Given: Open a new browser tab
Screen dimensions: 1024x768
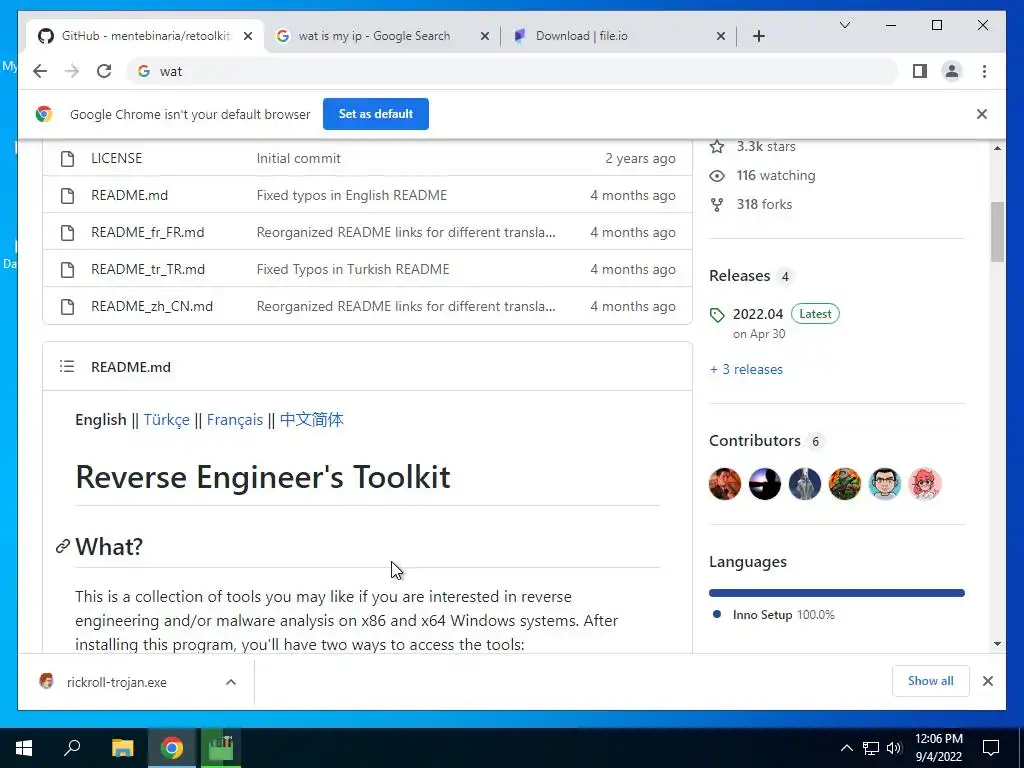Looking at the screenshot, I should (x=758, y=36).
